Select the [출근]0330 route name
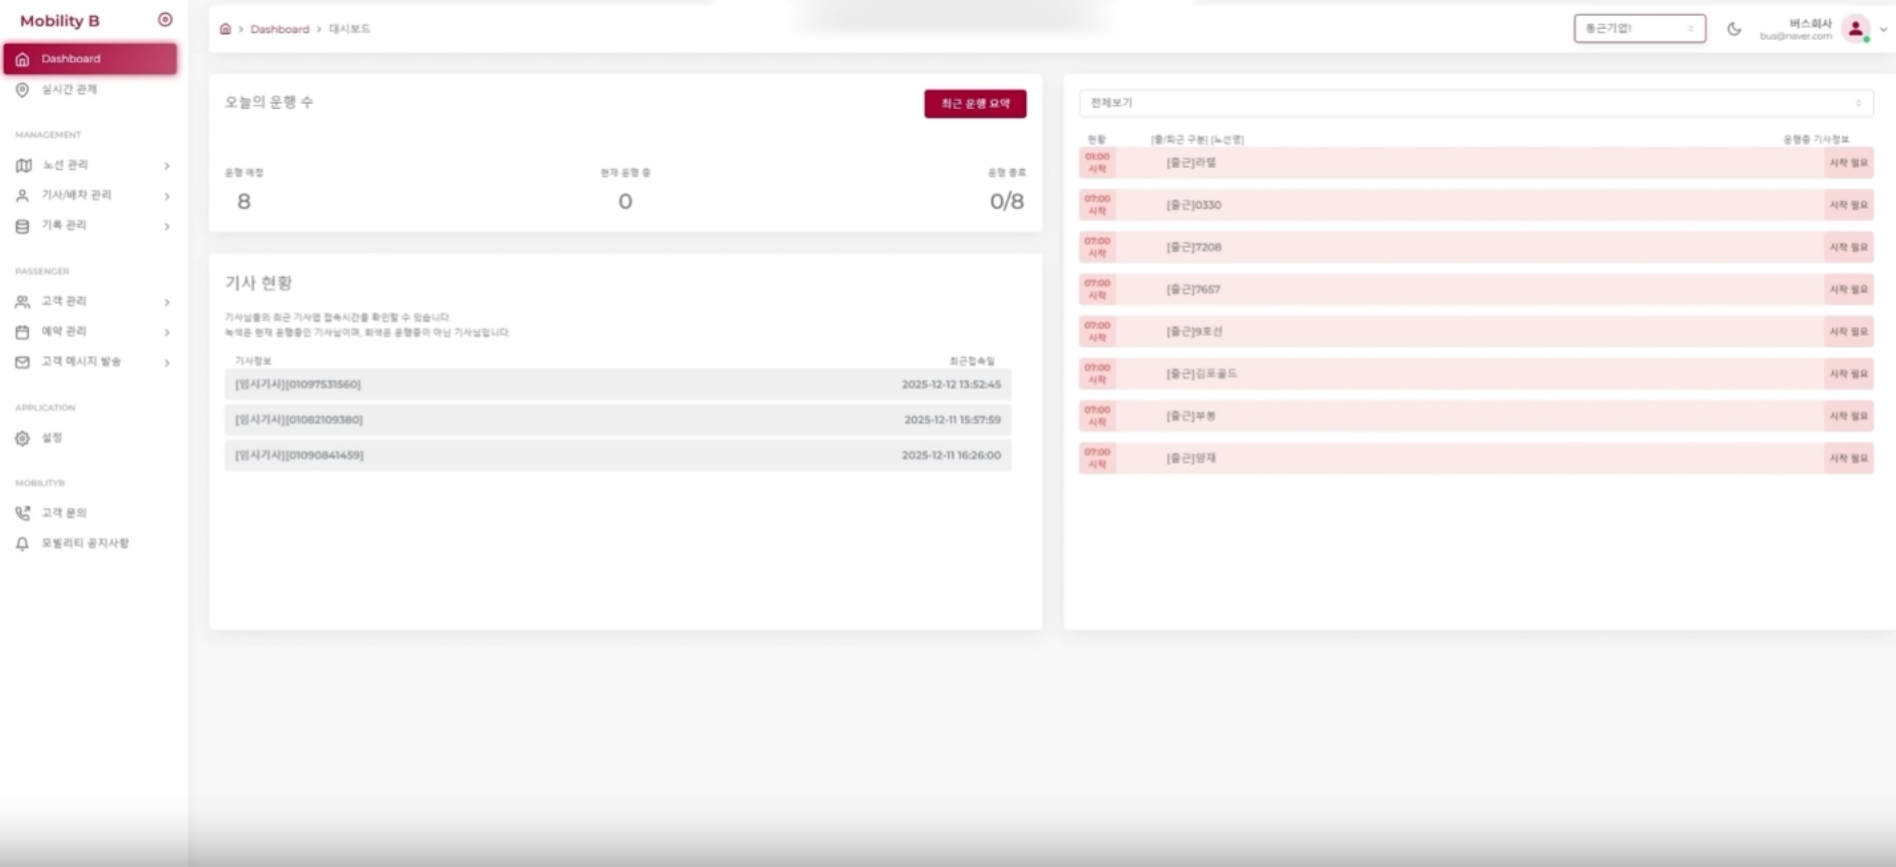The height and width of the screenshot is (867, 1896). pyautogui.click(x=1194, y=205)
